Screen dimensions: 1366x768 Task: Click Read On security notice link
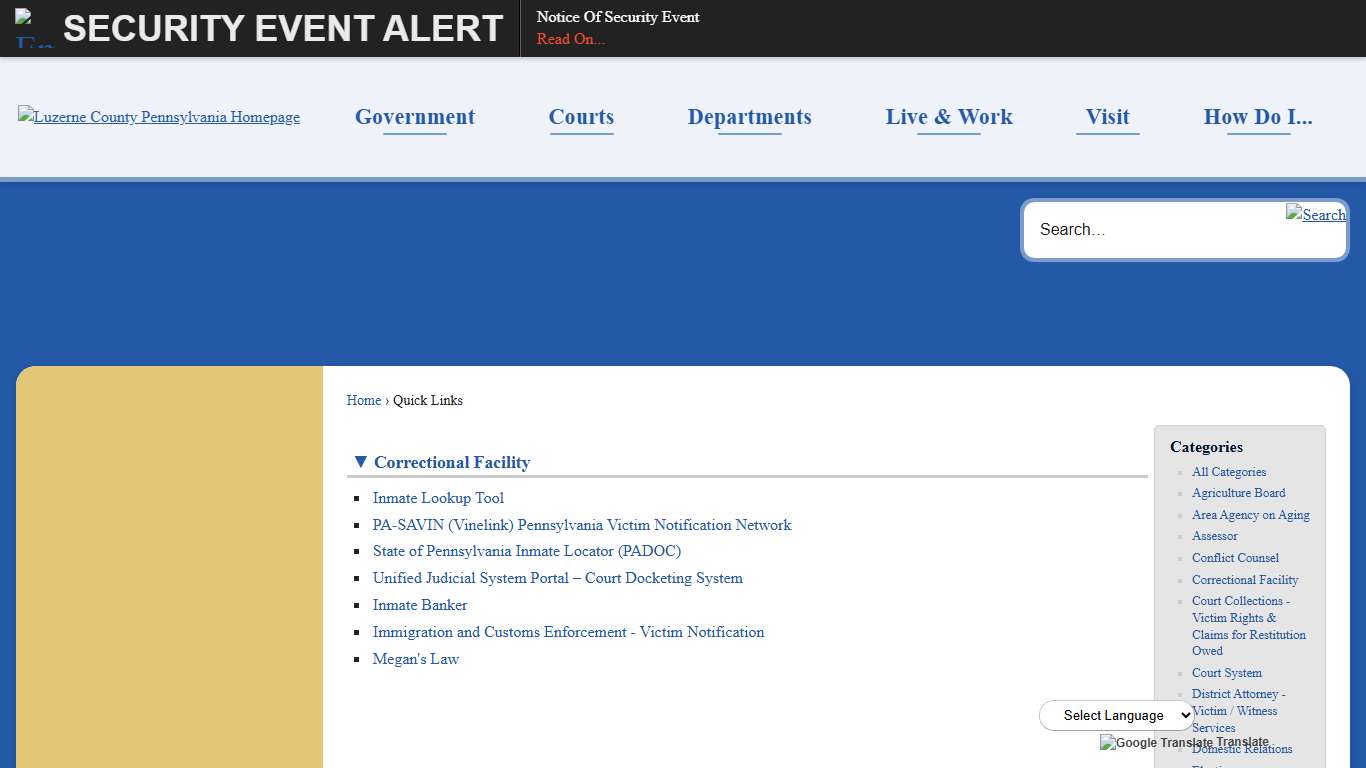coord(570,39)
